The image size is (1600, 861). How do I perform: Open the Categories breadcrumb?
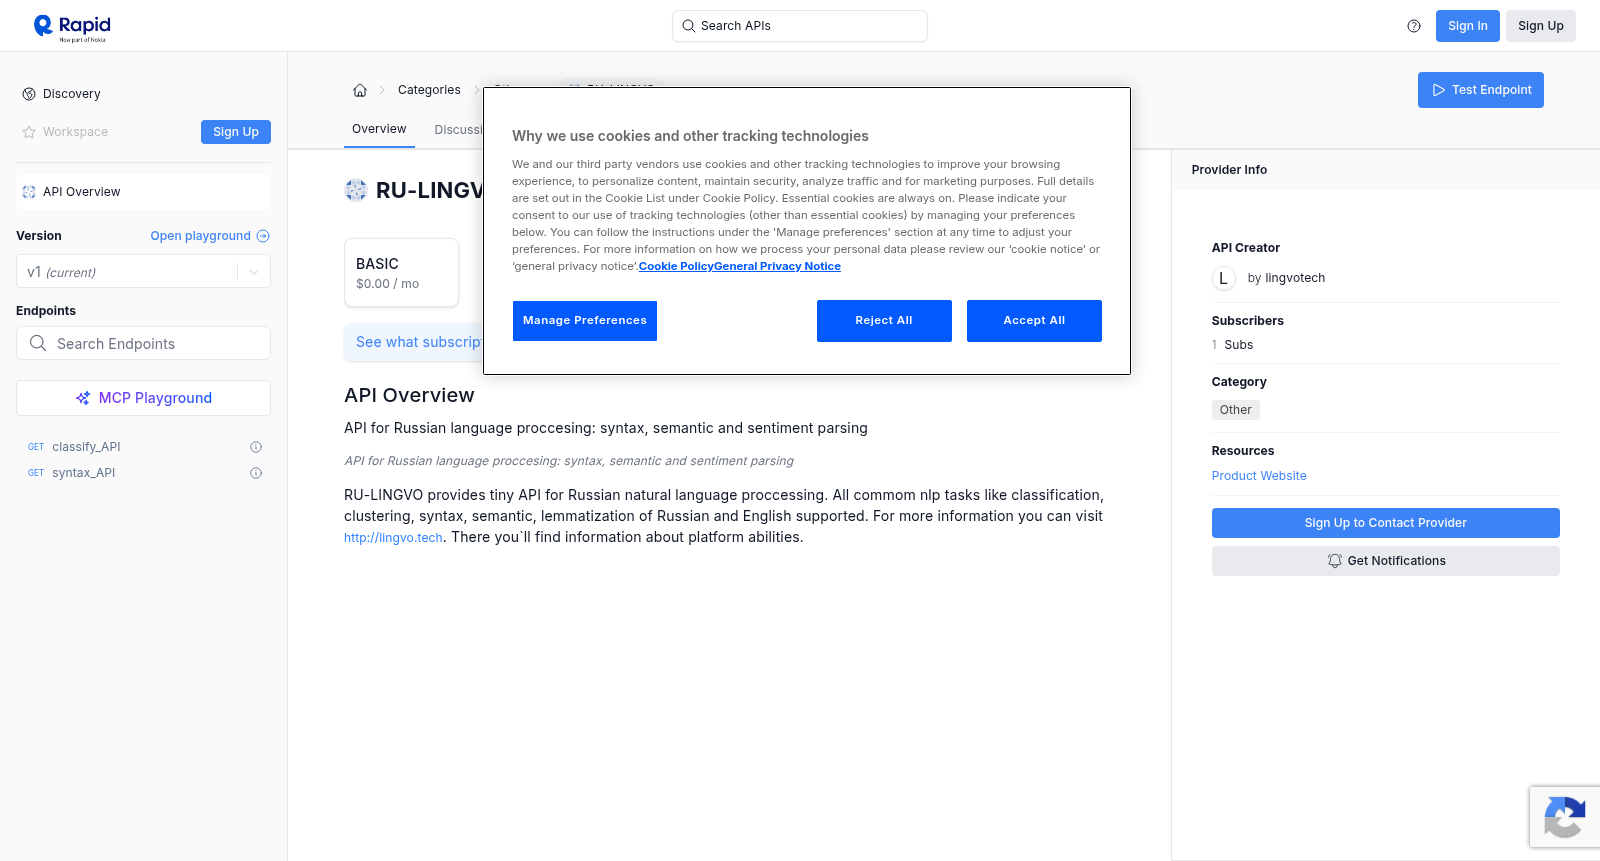tap(429, 90)
